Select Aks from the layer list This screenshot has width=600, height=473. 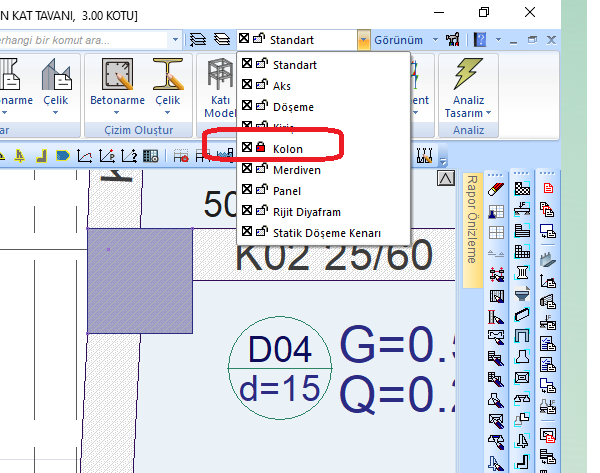click(282, 86)
